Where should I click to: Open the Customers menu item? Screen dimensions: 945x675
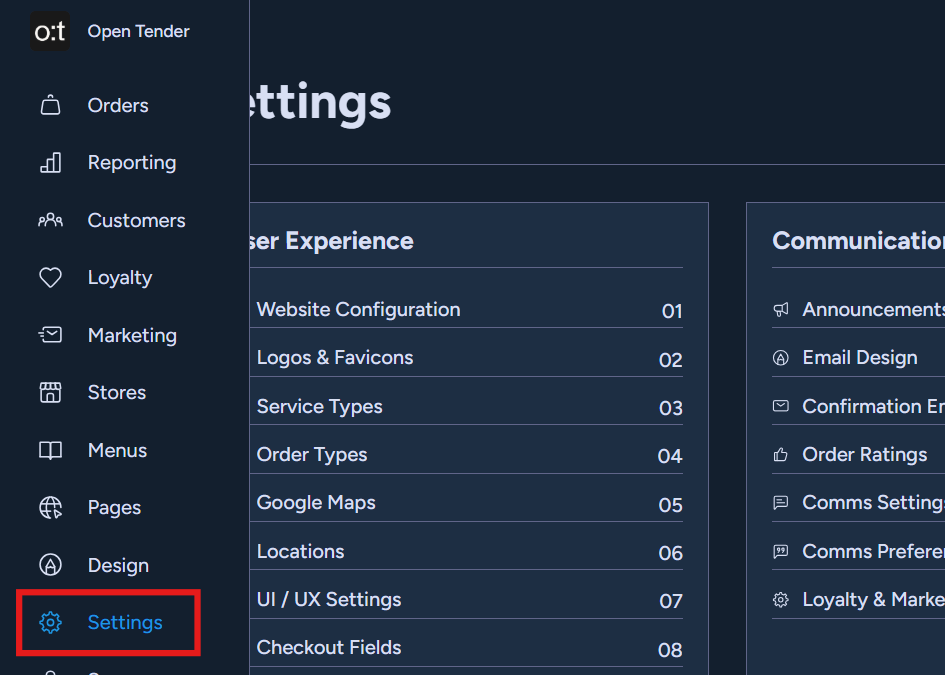click(x=137, y=221)
